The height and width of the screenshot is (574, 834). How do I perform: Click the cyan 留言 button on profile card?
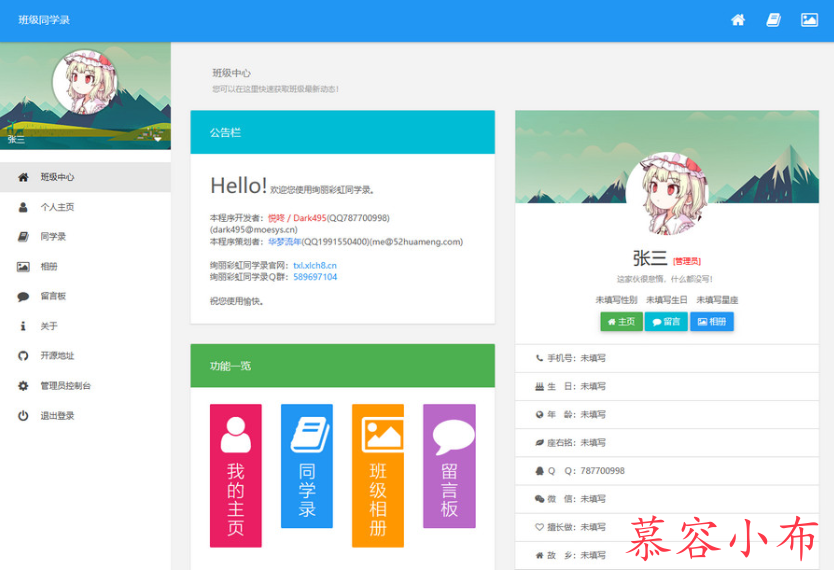[x=666, y=322]
